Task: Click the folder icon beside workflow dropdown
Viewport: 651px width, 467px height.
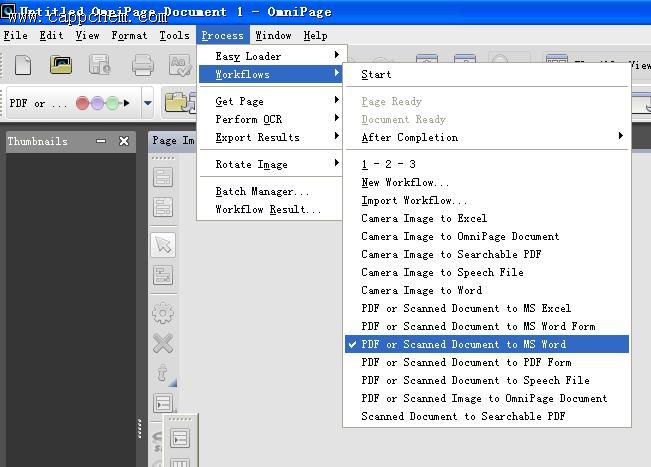Action: click(177, 102)
